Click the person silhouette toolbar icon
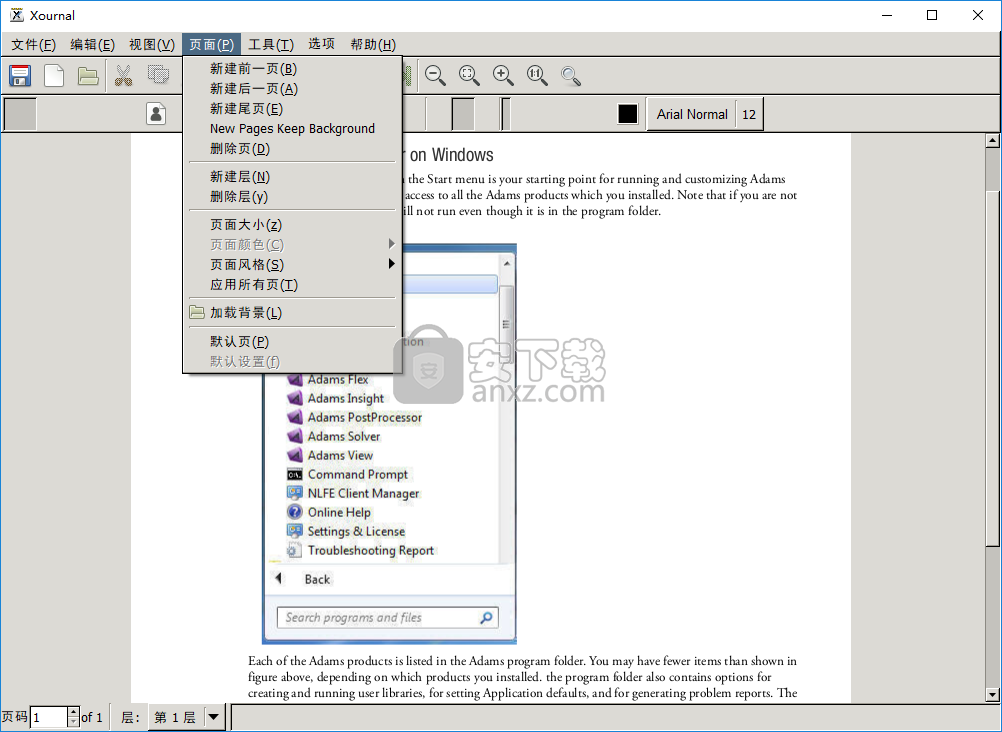 (156, 114)
